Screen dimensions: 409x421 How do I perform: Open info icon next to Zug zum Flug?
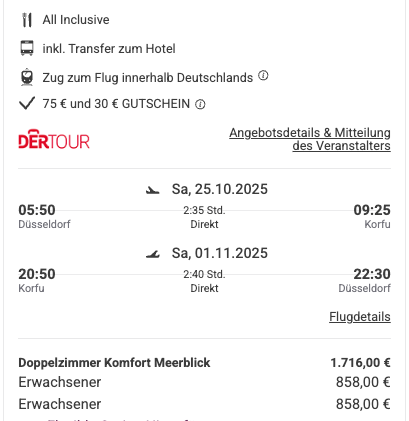pos(263,76)
